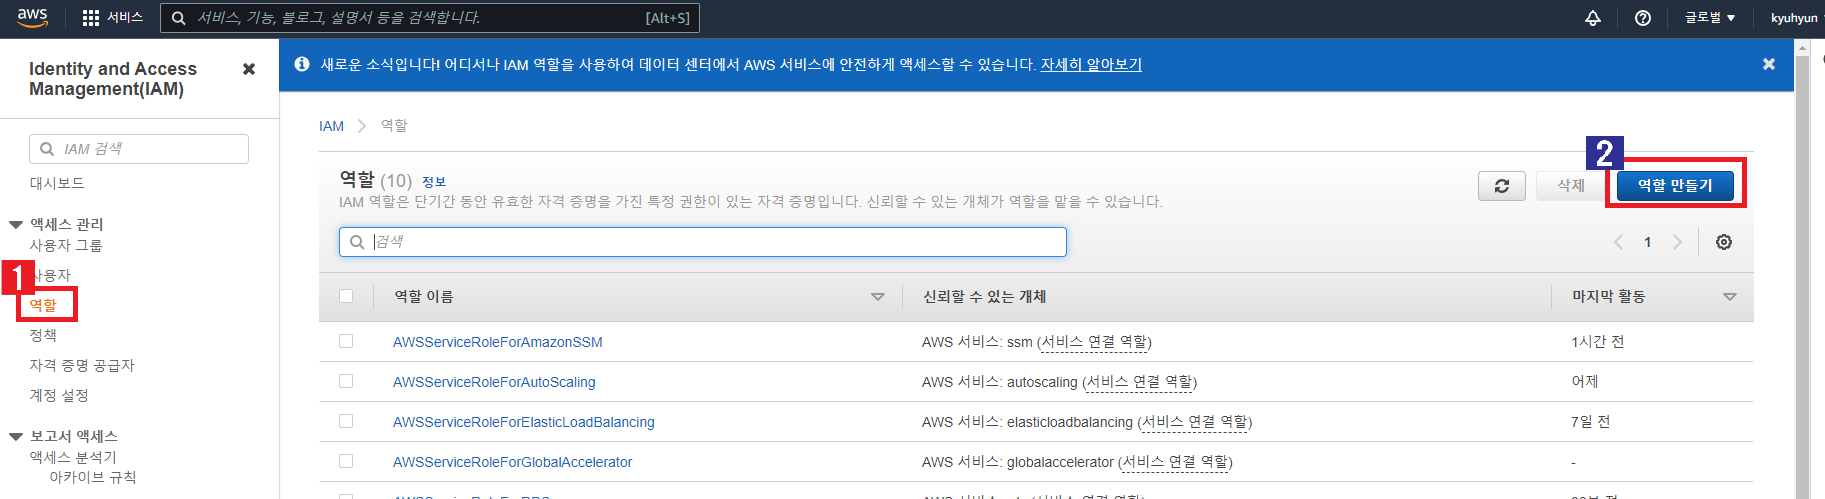The width and height of the screenshot is (1825, 499).
Task: Select the AWSServiceRoleForGlobalAccelerator checkbox
Action: (346, 461)
